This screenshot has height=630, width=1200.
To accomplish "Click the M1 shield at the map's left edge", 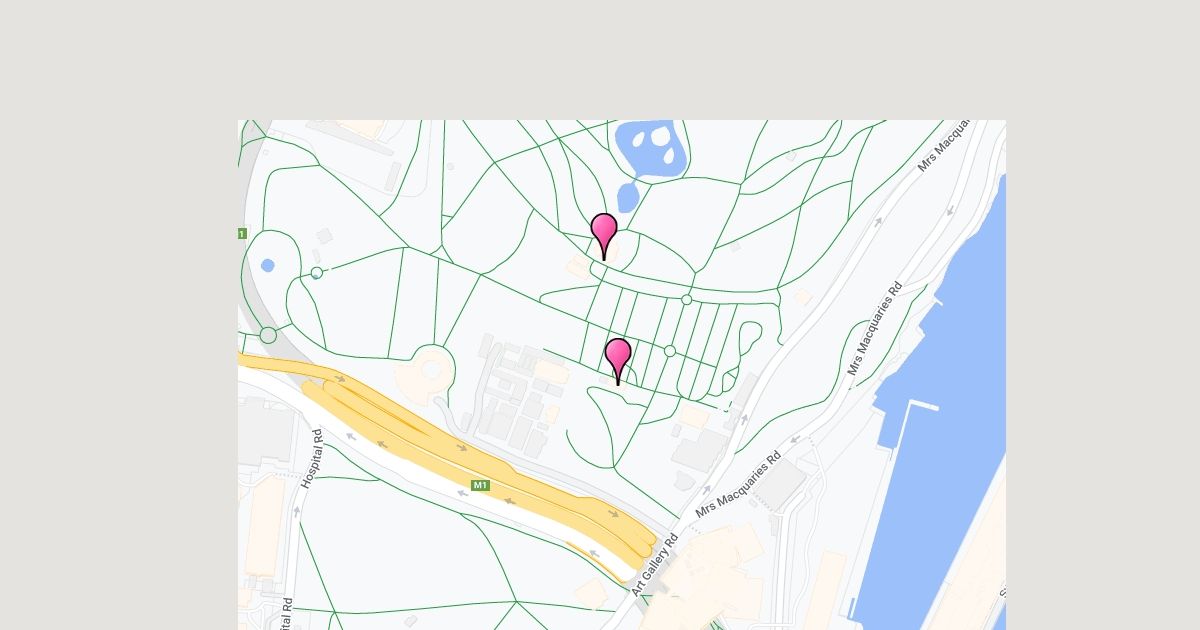I will [241, 234].
